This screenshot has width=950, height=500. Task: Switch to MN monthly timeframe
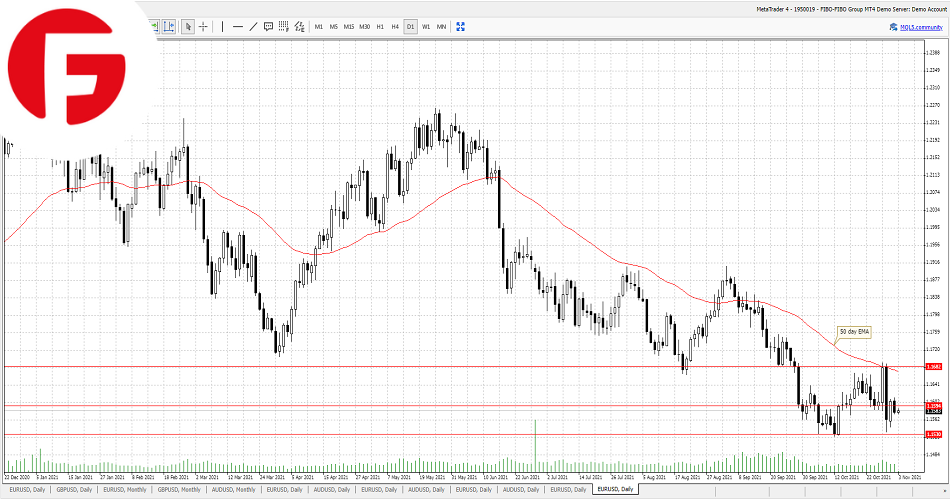pos(441,26)
